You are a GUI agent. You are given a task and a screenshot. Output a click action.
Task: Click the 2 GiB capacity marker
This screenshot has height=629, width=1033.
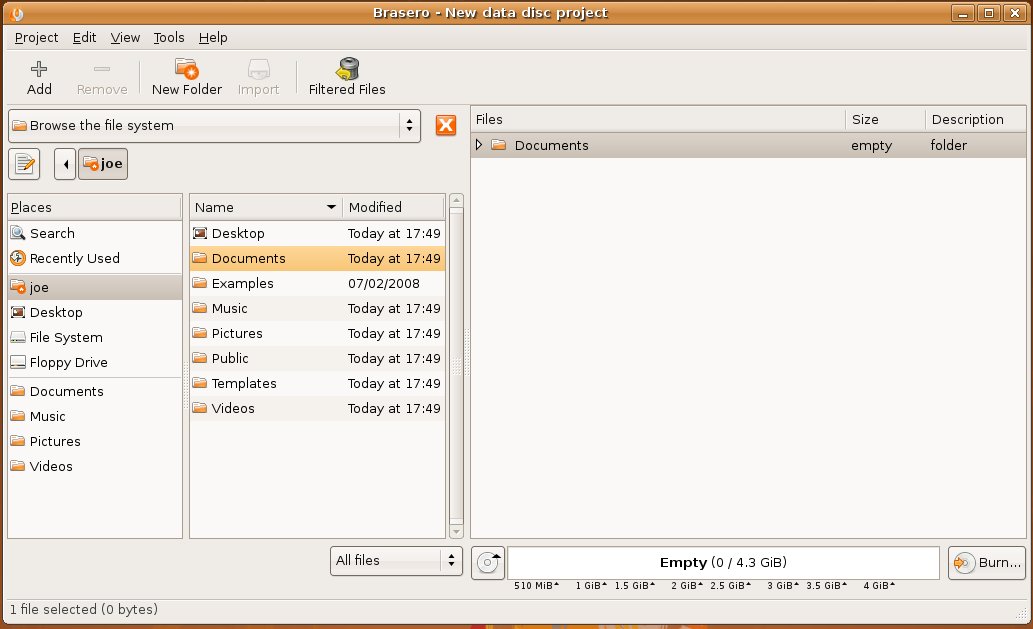tap(687, 586)
